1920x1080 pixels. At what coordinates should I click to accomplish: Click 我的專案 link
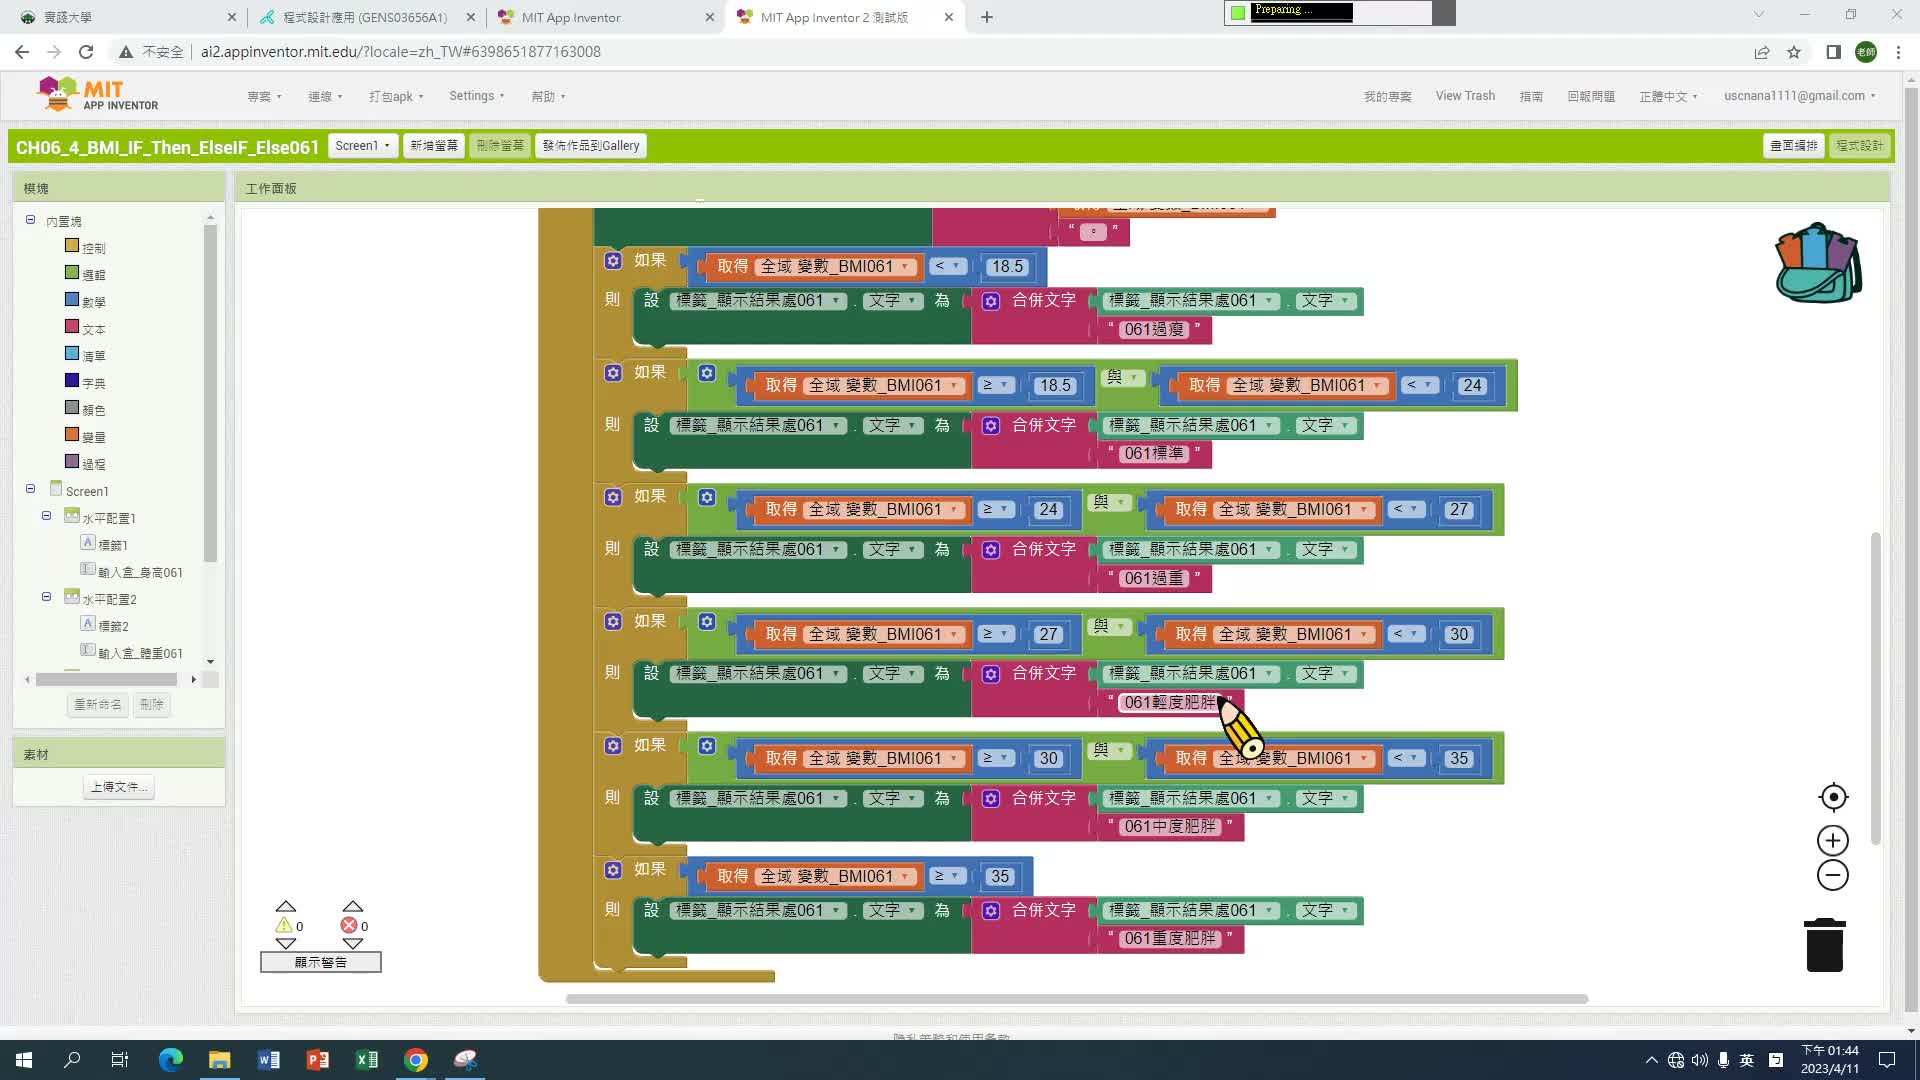tap(1387, 96)
